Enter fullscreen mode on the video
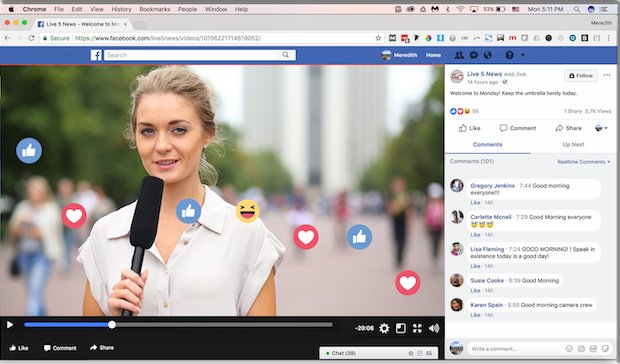The height and width of the screenshot is (364, 620). click(x=417, y=328)
